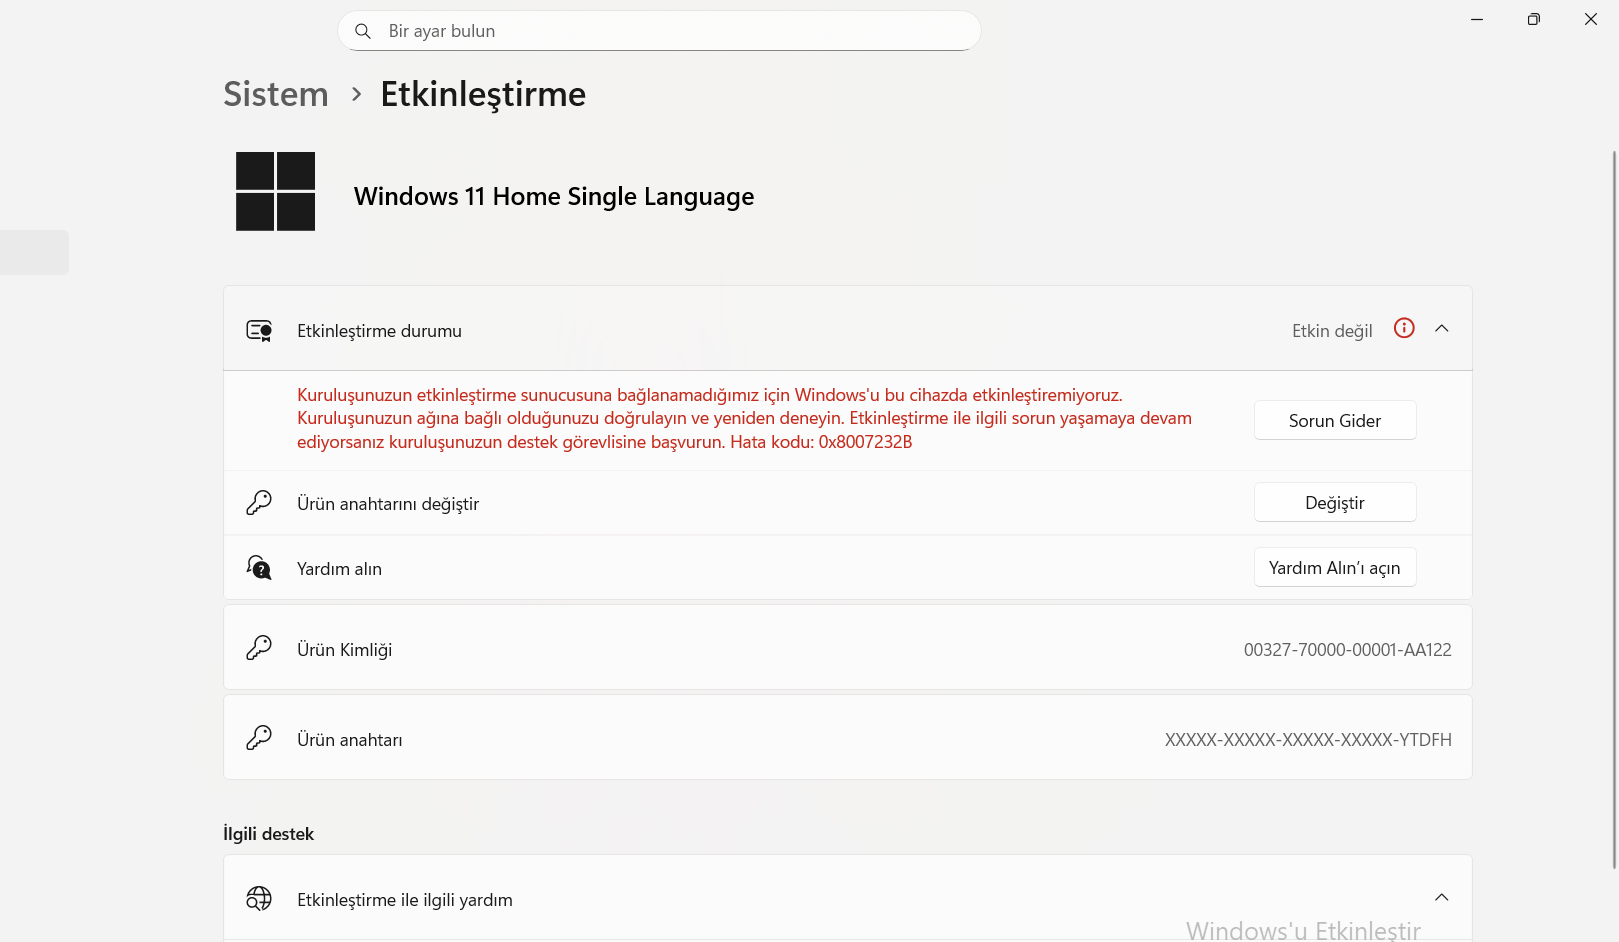The width and height of the screenshot is (1619, 942).
Task: Click the red info warning icon
Action: tap(1404, 328)
